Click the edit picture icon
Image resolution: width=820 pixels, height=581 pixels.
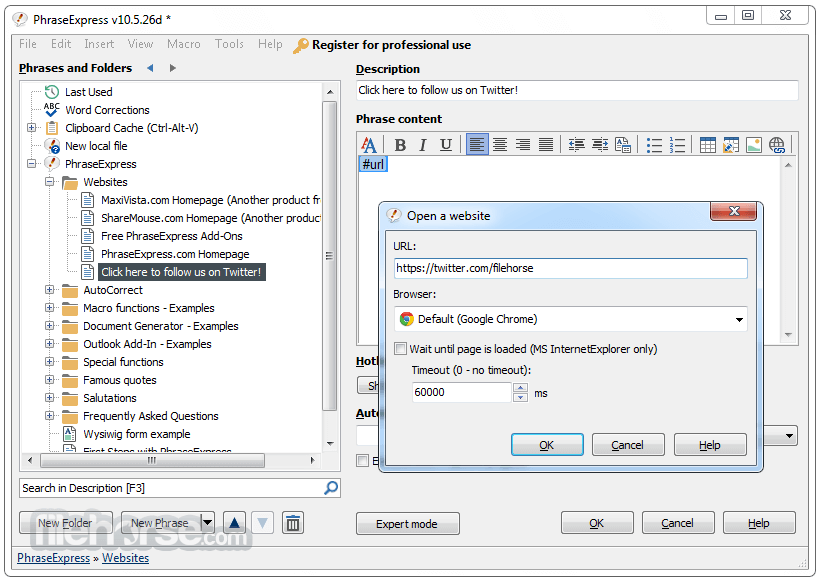coord(731,145)
